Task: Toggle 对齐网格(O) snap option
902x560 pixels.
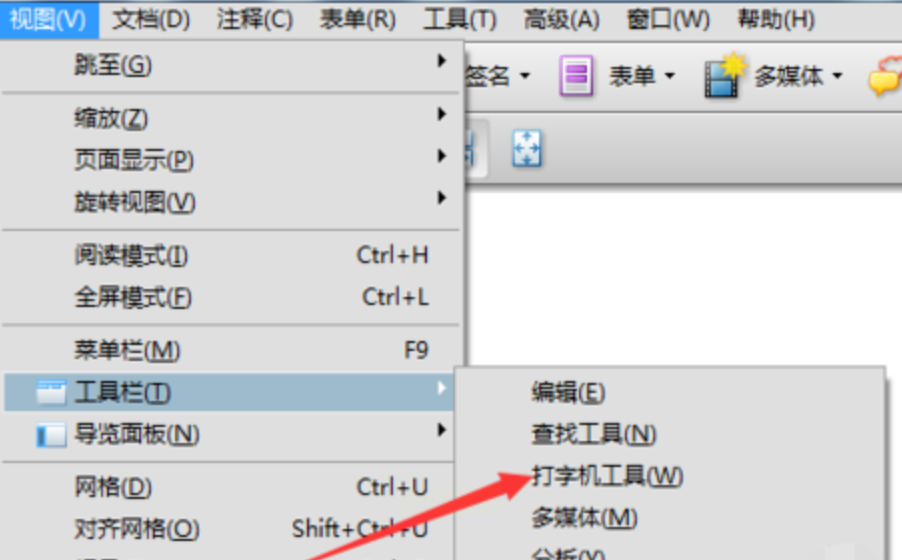Action: [x=231, y=529]
